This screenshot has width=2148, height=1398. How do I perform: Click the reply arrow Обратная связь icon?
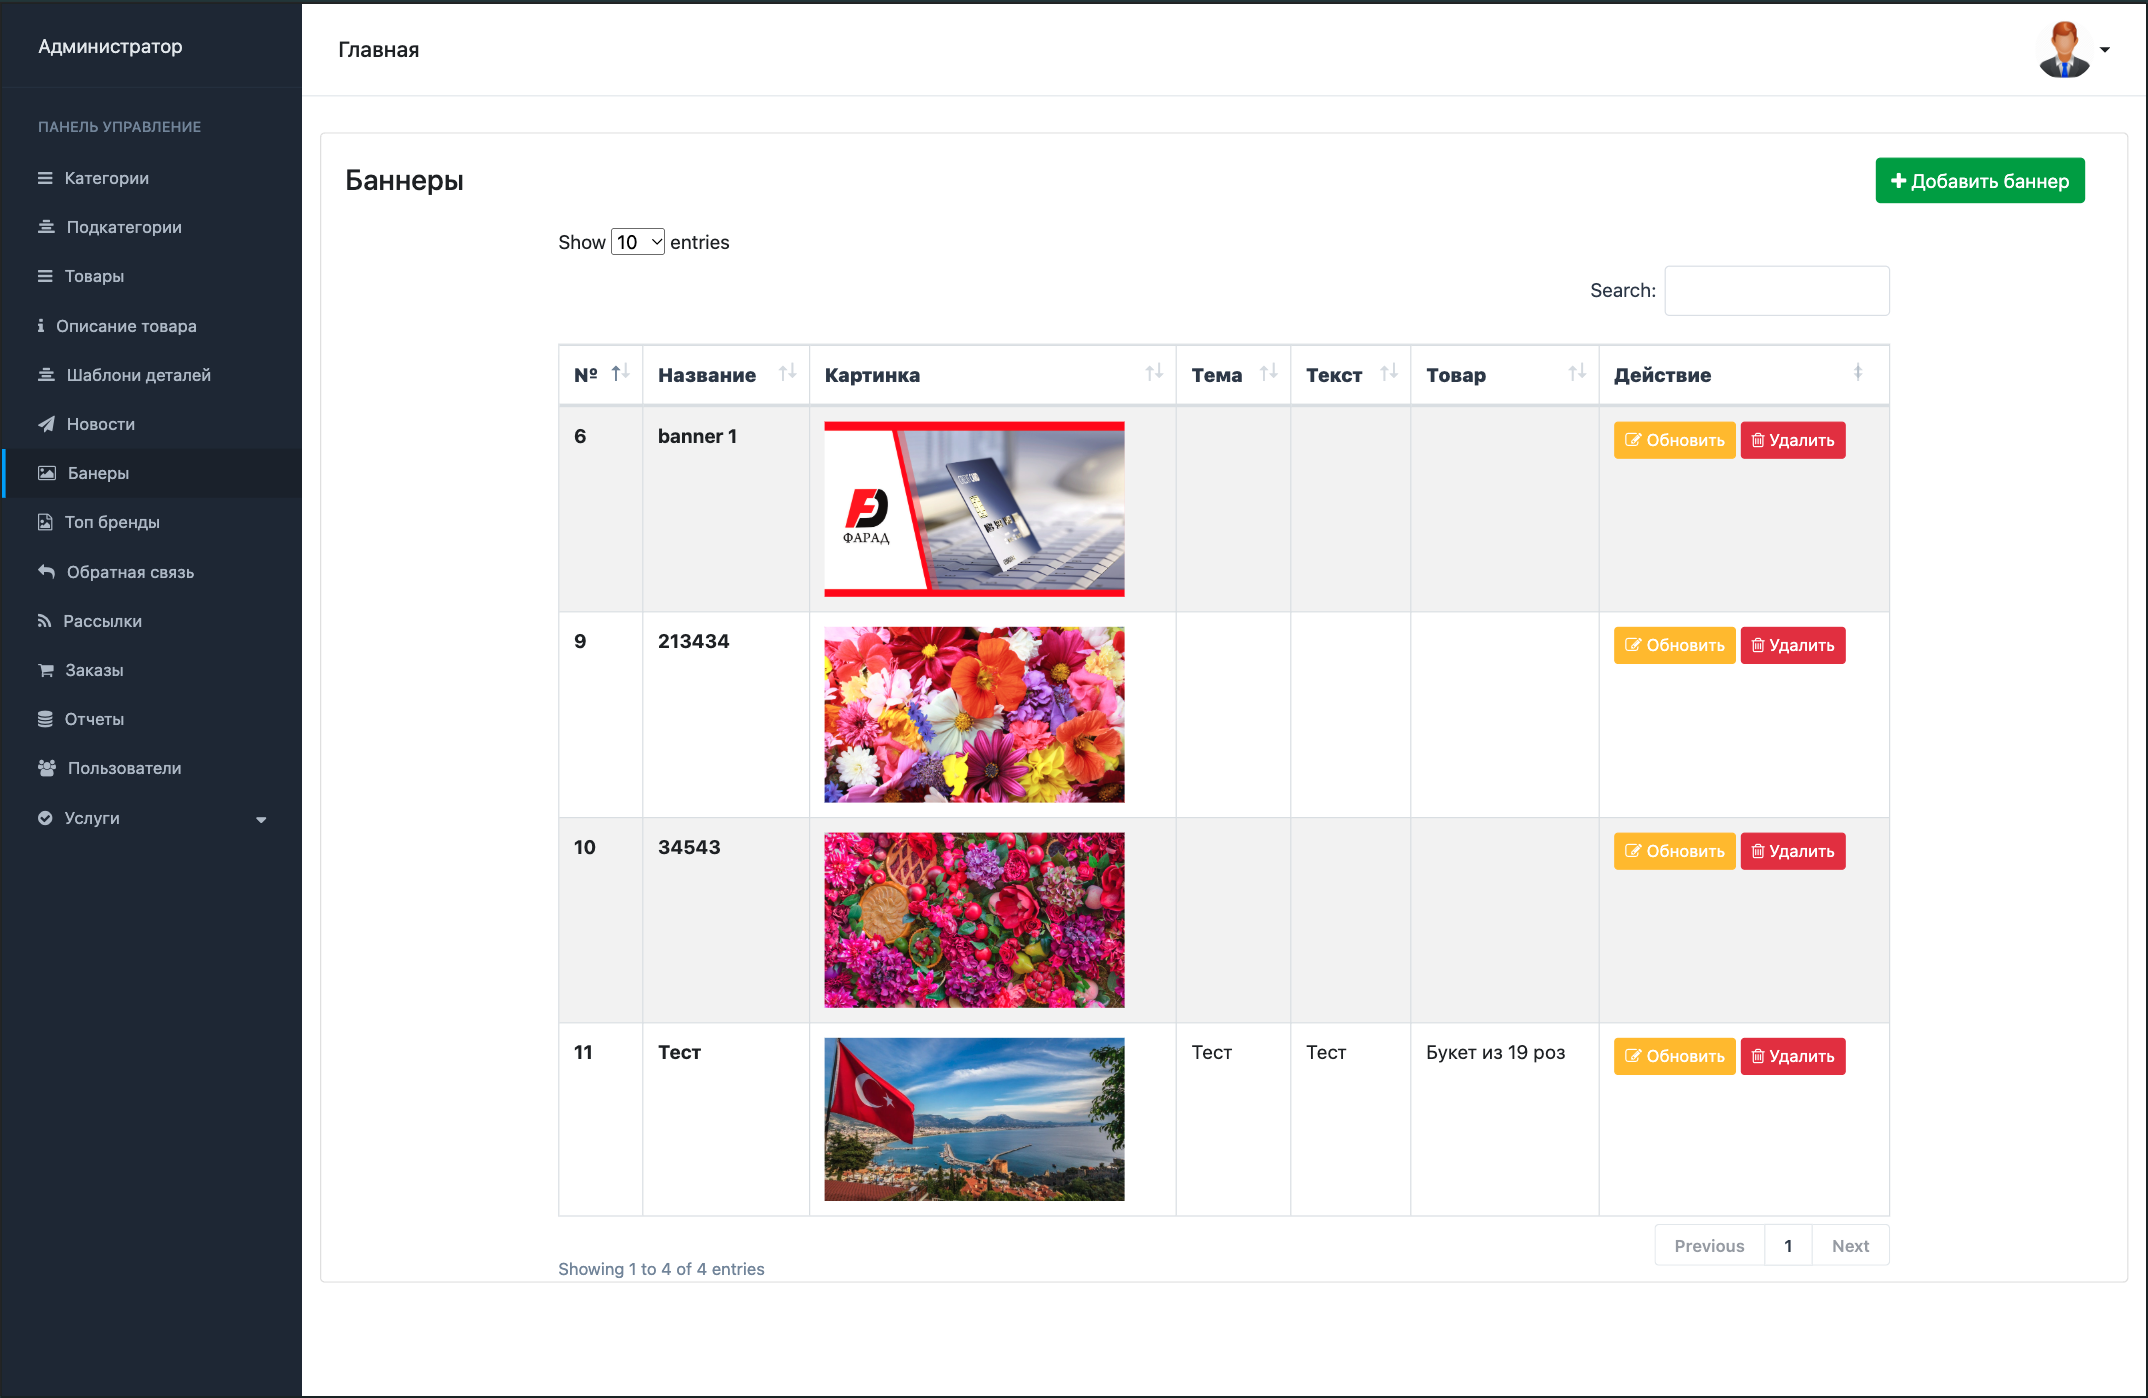46,572
